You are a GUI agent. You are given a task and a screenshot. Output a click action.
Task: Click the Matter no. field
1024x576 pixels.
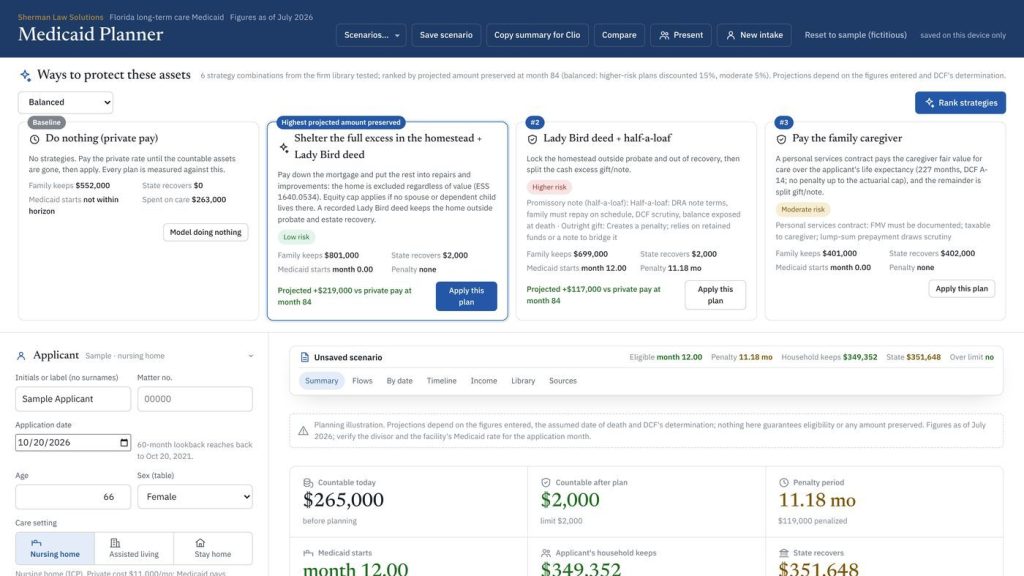[x=195, y=399]
